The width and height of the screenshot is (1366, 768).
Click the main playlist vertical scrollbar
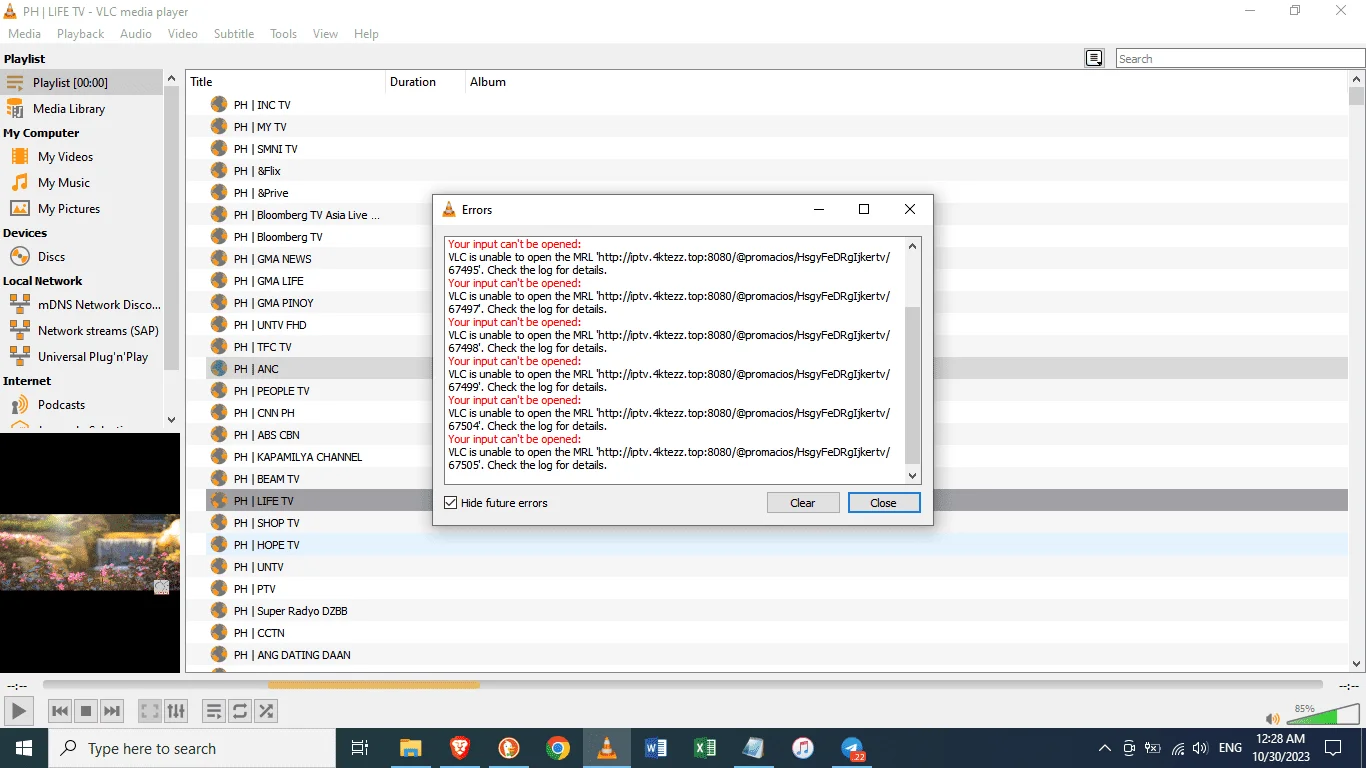click(x=1357, y=372)
